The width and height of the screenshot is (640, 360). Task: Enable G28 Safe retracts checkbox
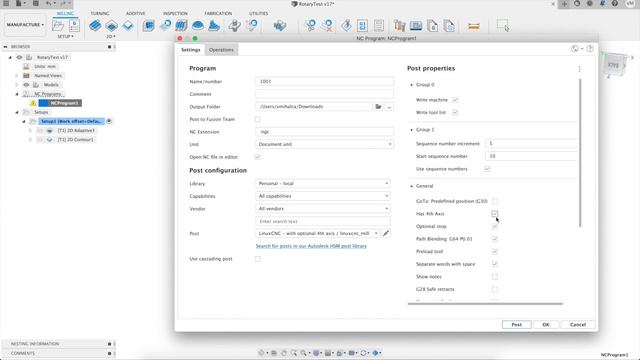[495, 289]
